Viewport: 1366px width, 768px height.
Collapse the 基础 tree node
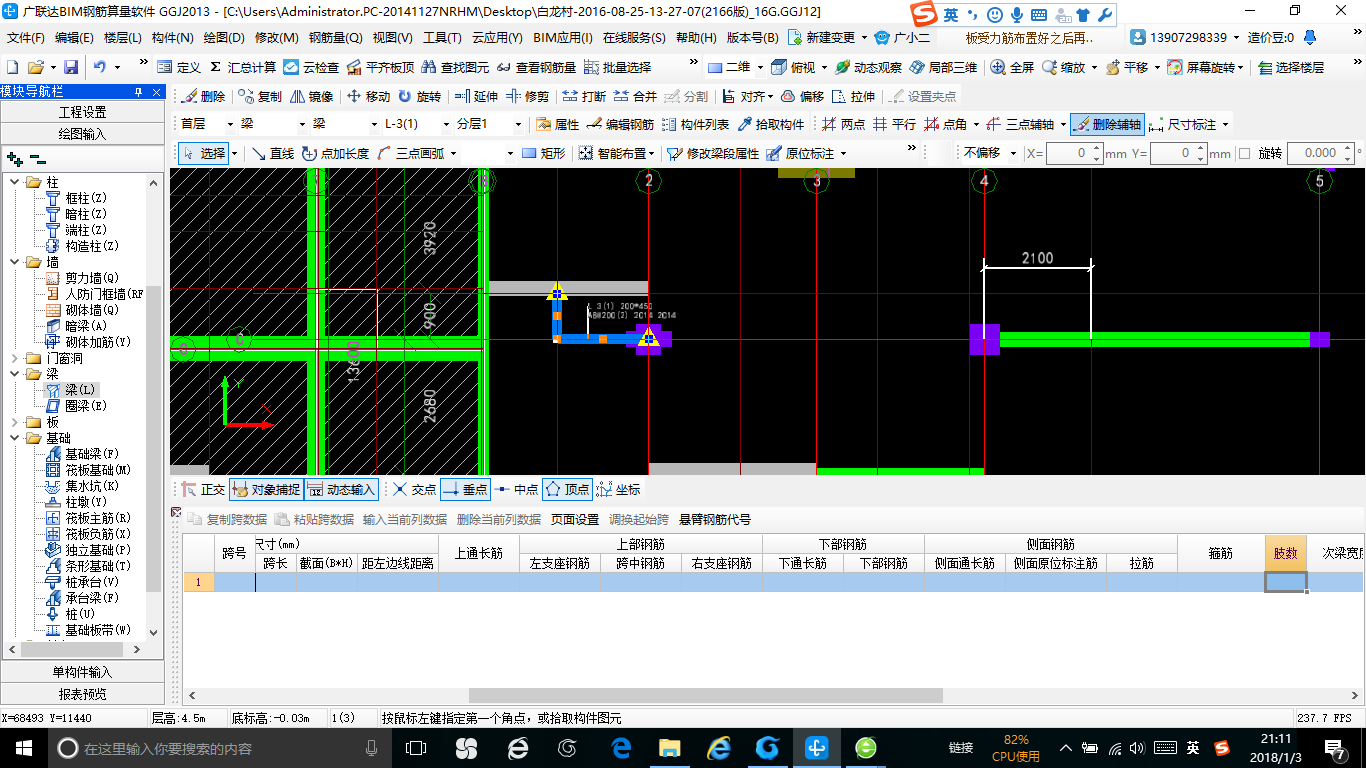point(15,438)
